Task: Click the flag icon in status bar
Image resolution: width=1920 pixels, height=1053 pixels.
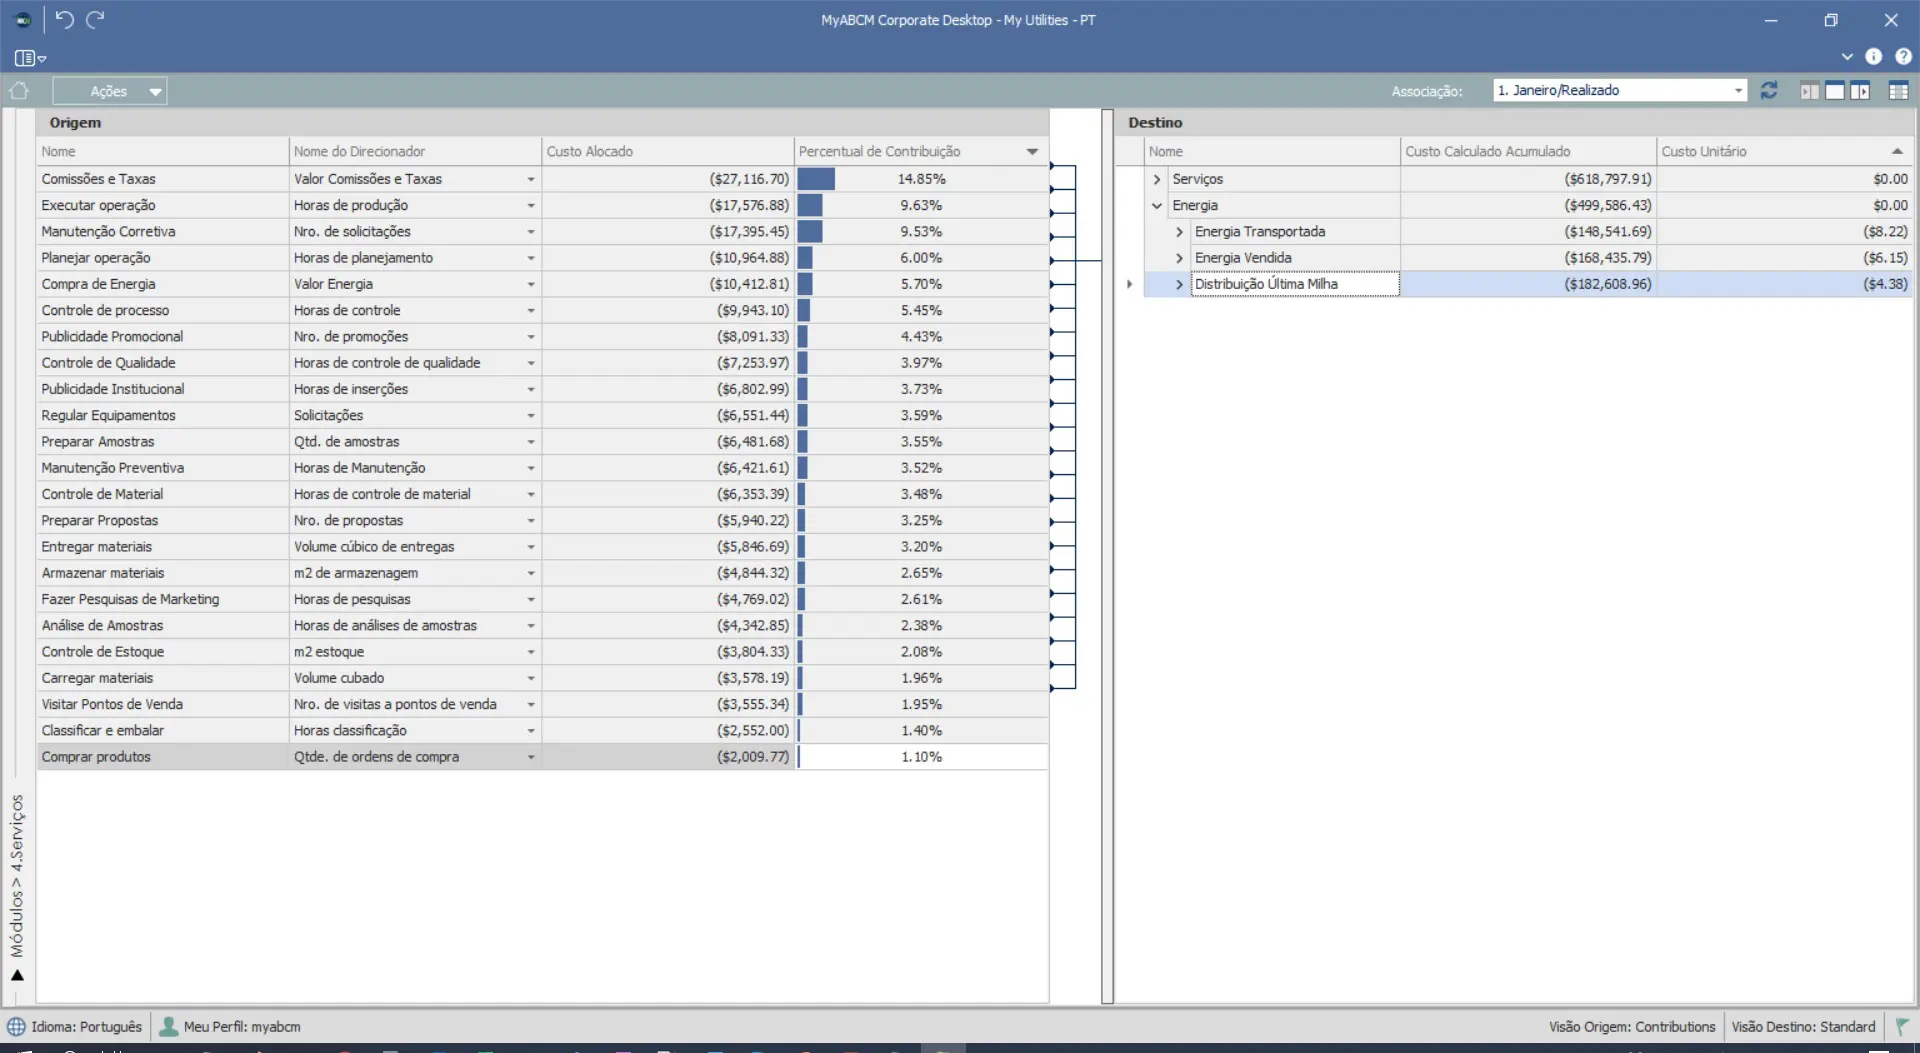Action: (1901, 1027)
